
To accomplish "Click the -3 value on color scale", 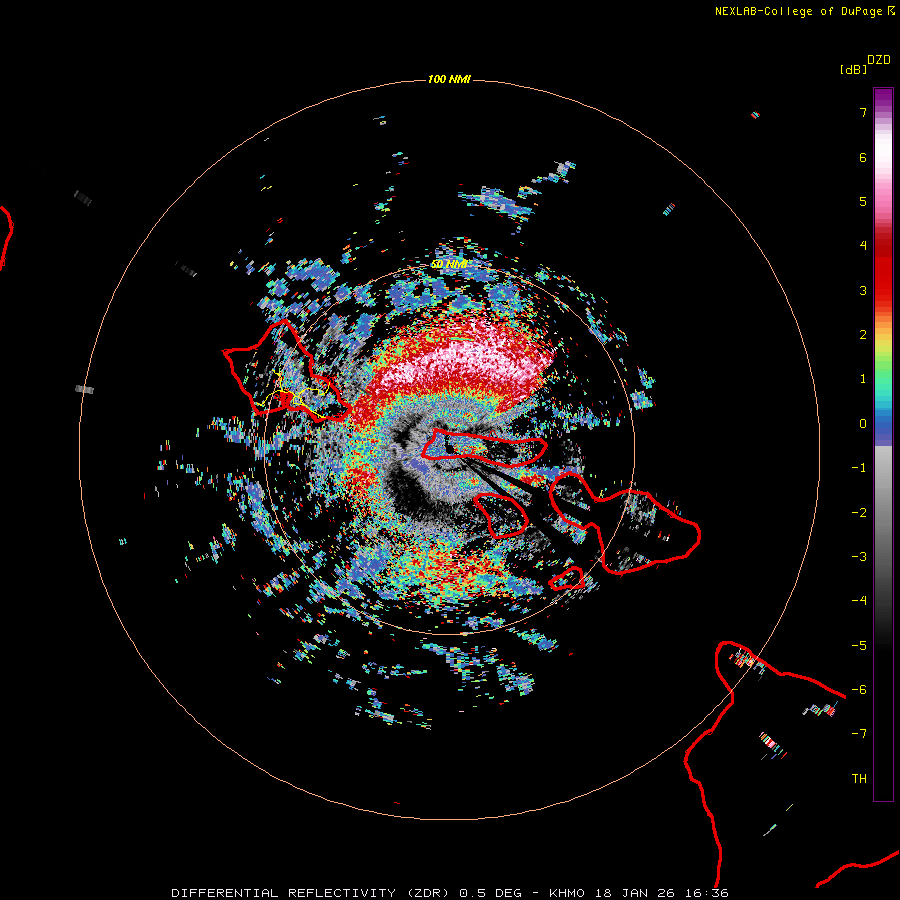I will point(859,557).
